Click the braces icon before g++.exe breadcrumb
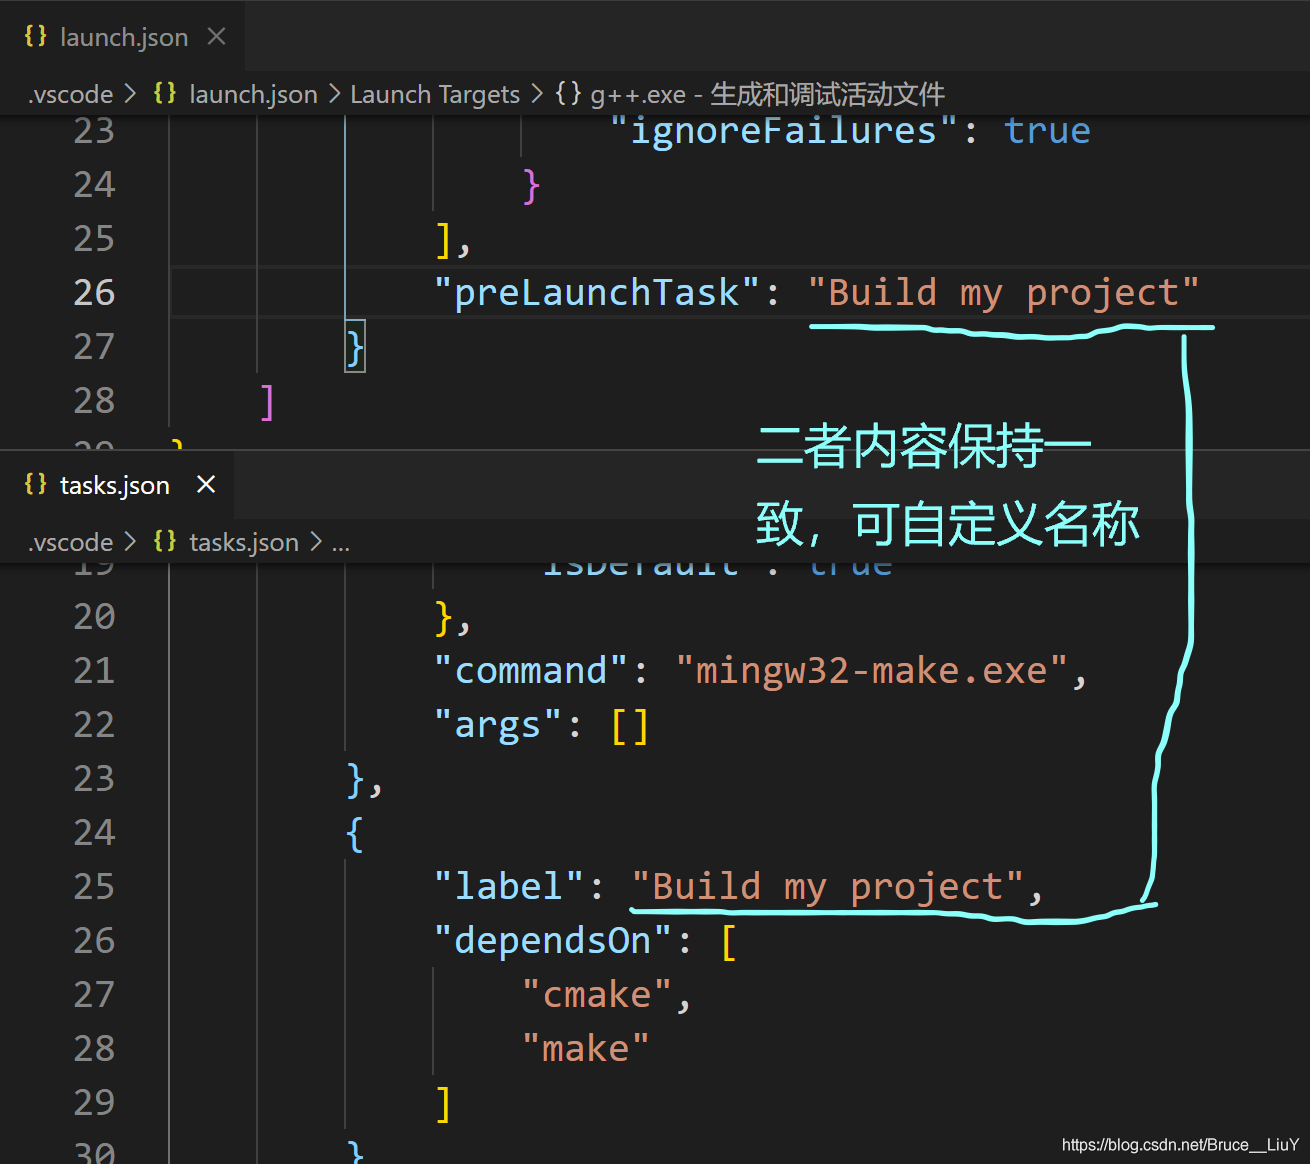Viewport: 1310px width, 1164px height. click(x=568, y=94)
